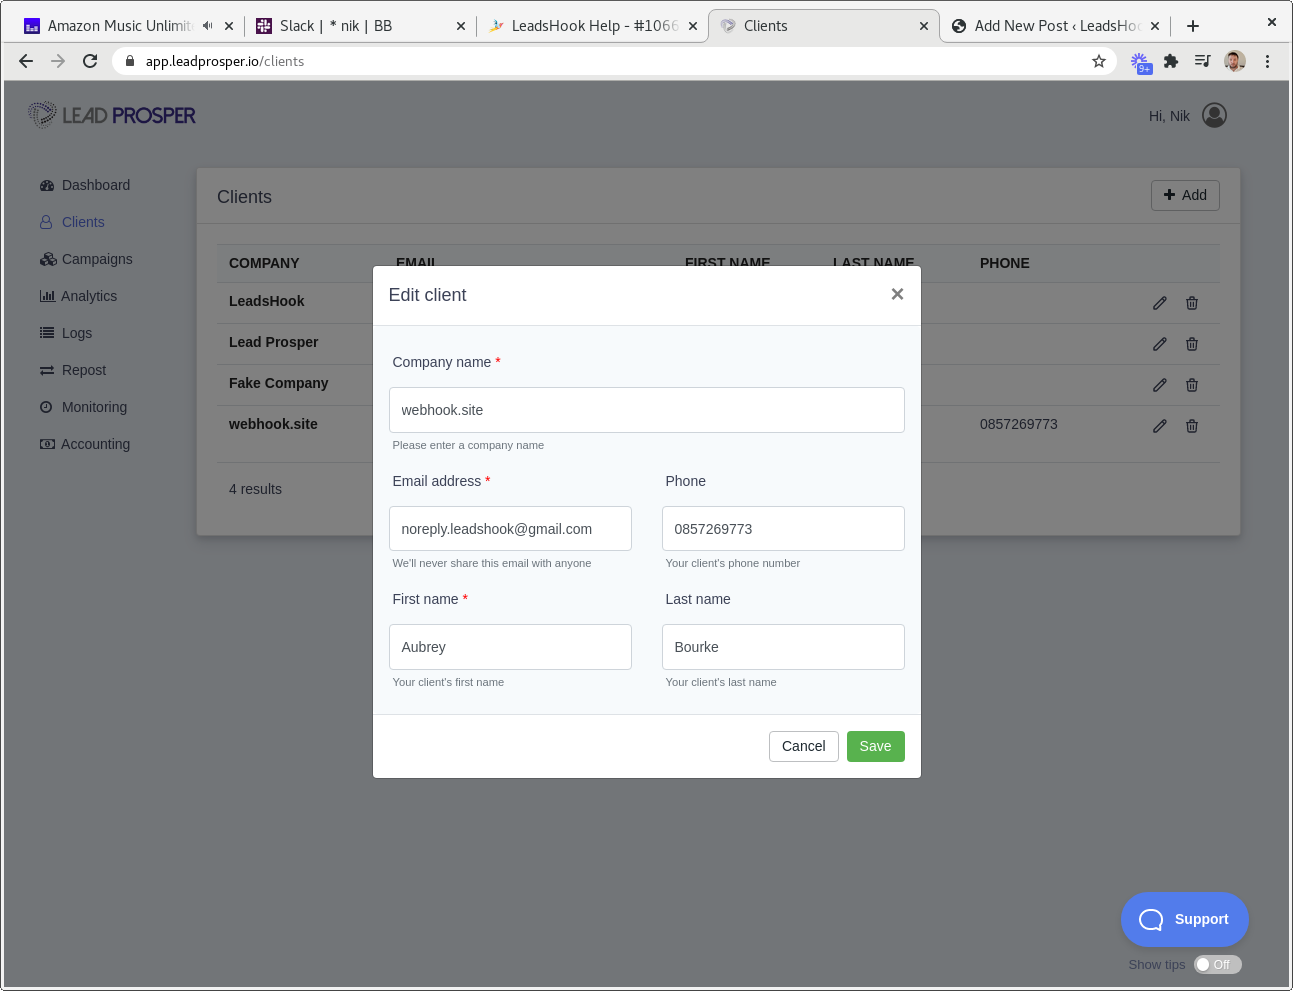
Task: View site security lock icon
Action: pos(130,61)
